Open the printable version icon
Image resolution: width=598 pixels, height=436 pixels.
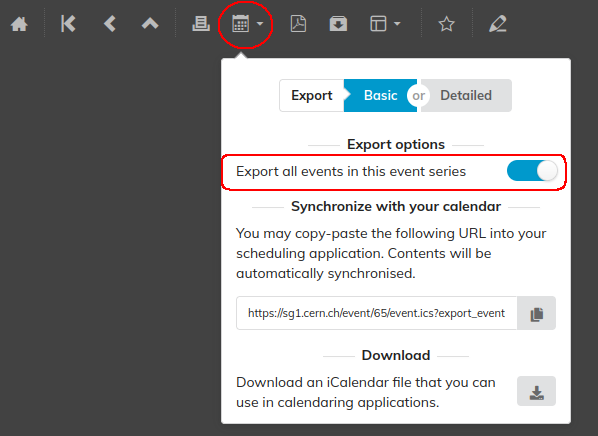click(x=201, y=24)
